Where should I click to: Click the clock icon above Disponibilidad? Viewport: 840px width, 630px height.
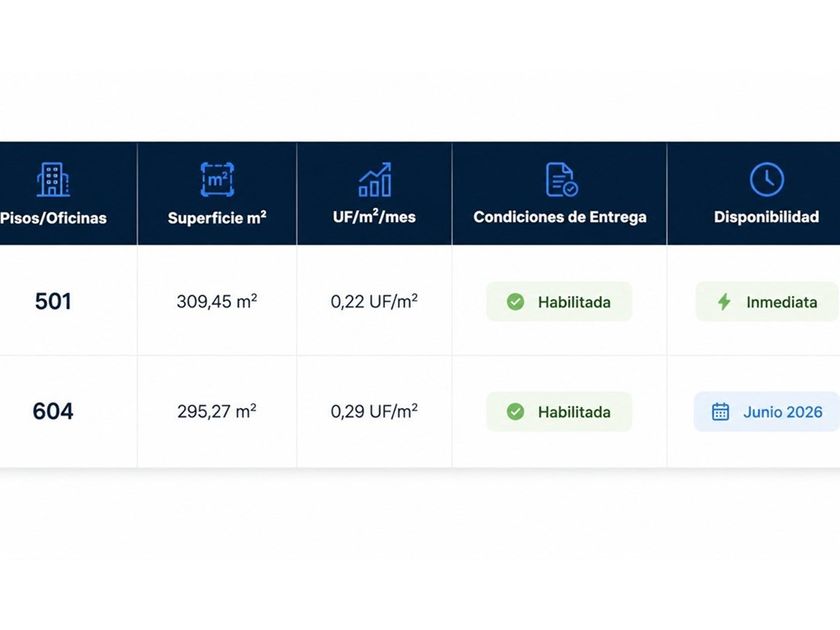click(x=767, y=179)
